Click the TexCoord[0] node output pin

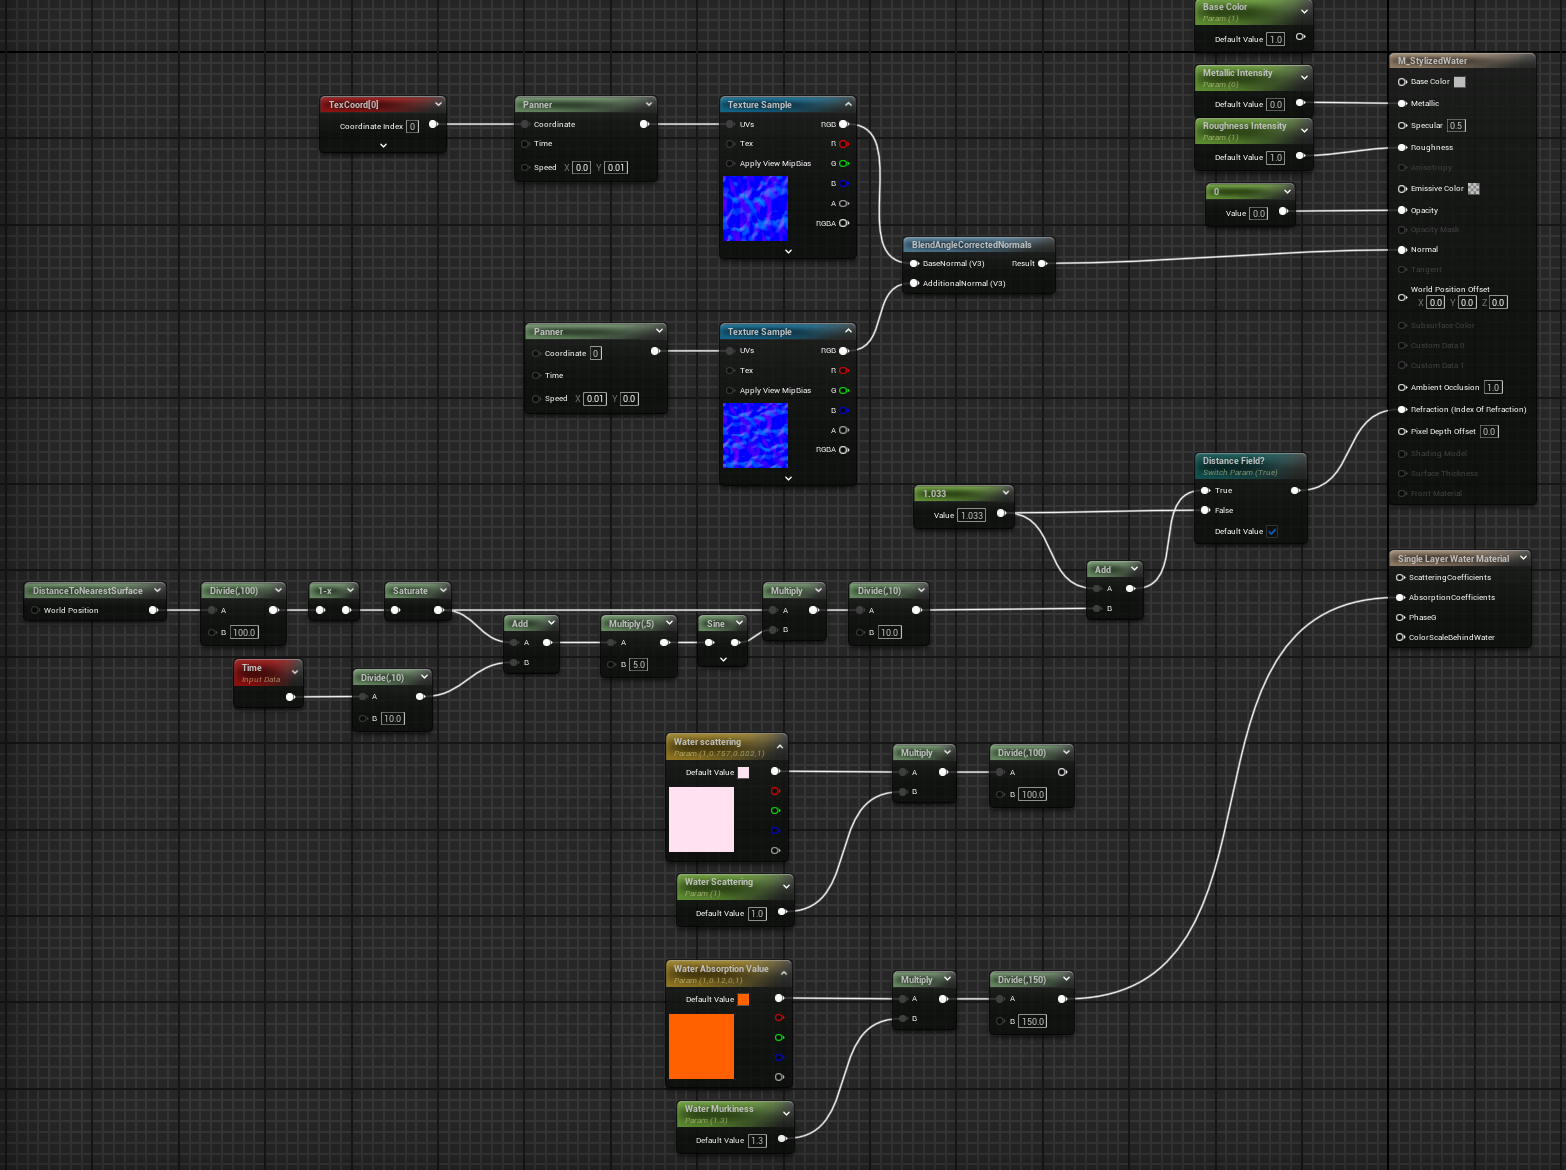coord(433,125)
